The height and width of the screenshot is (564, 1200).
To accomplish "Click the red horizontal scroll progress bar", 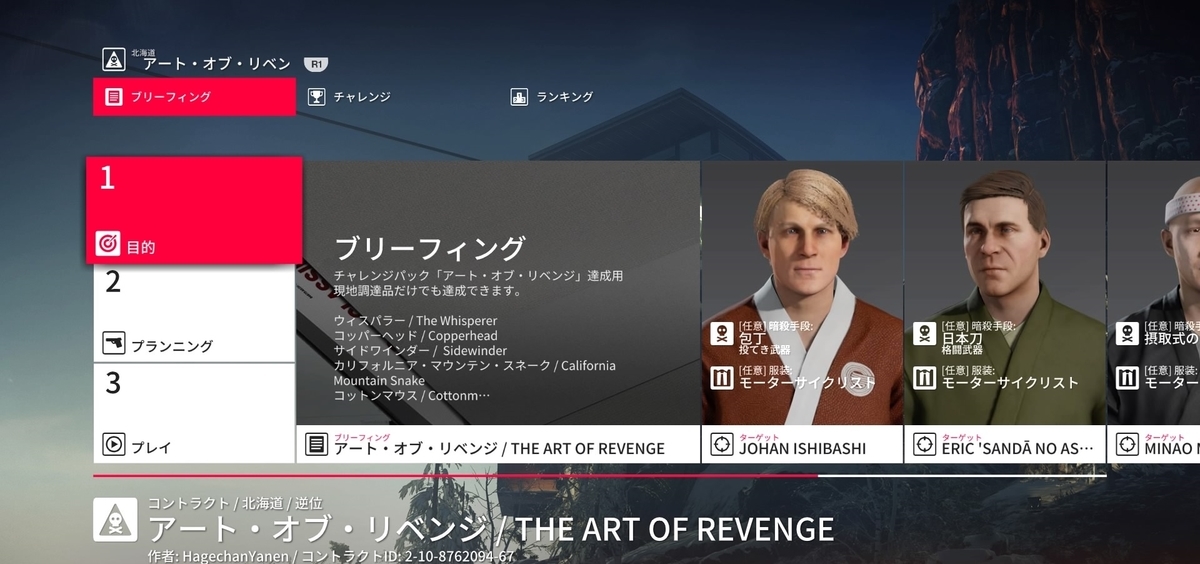I will (x=455, y=475).
